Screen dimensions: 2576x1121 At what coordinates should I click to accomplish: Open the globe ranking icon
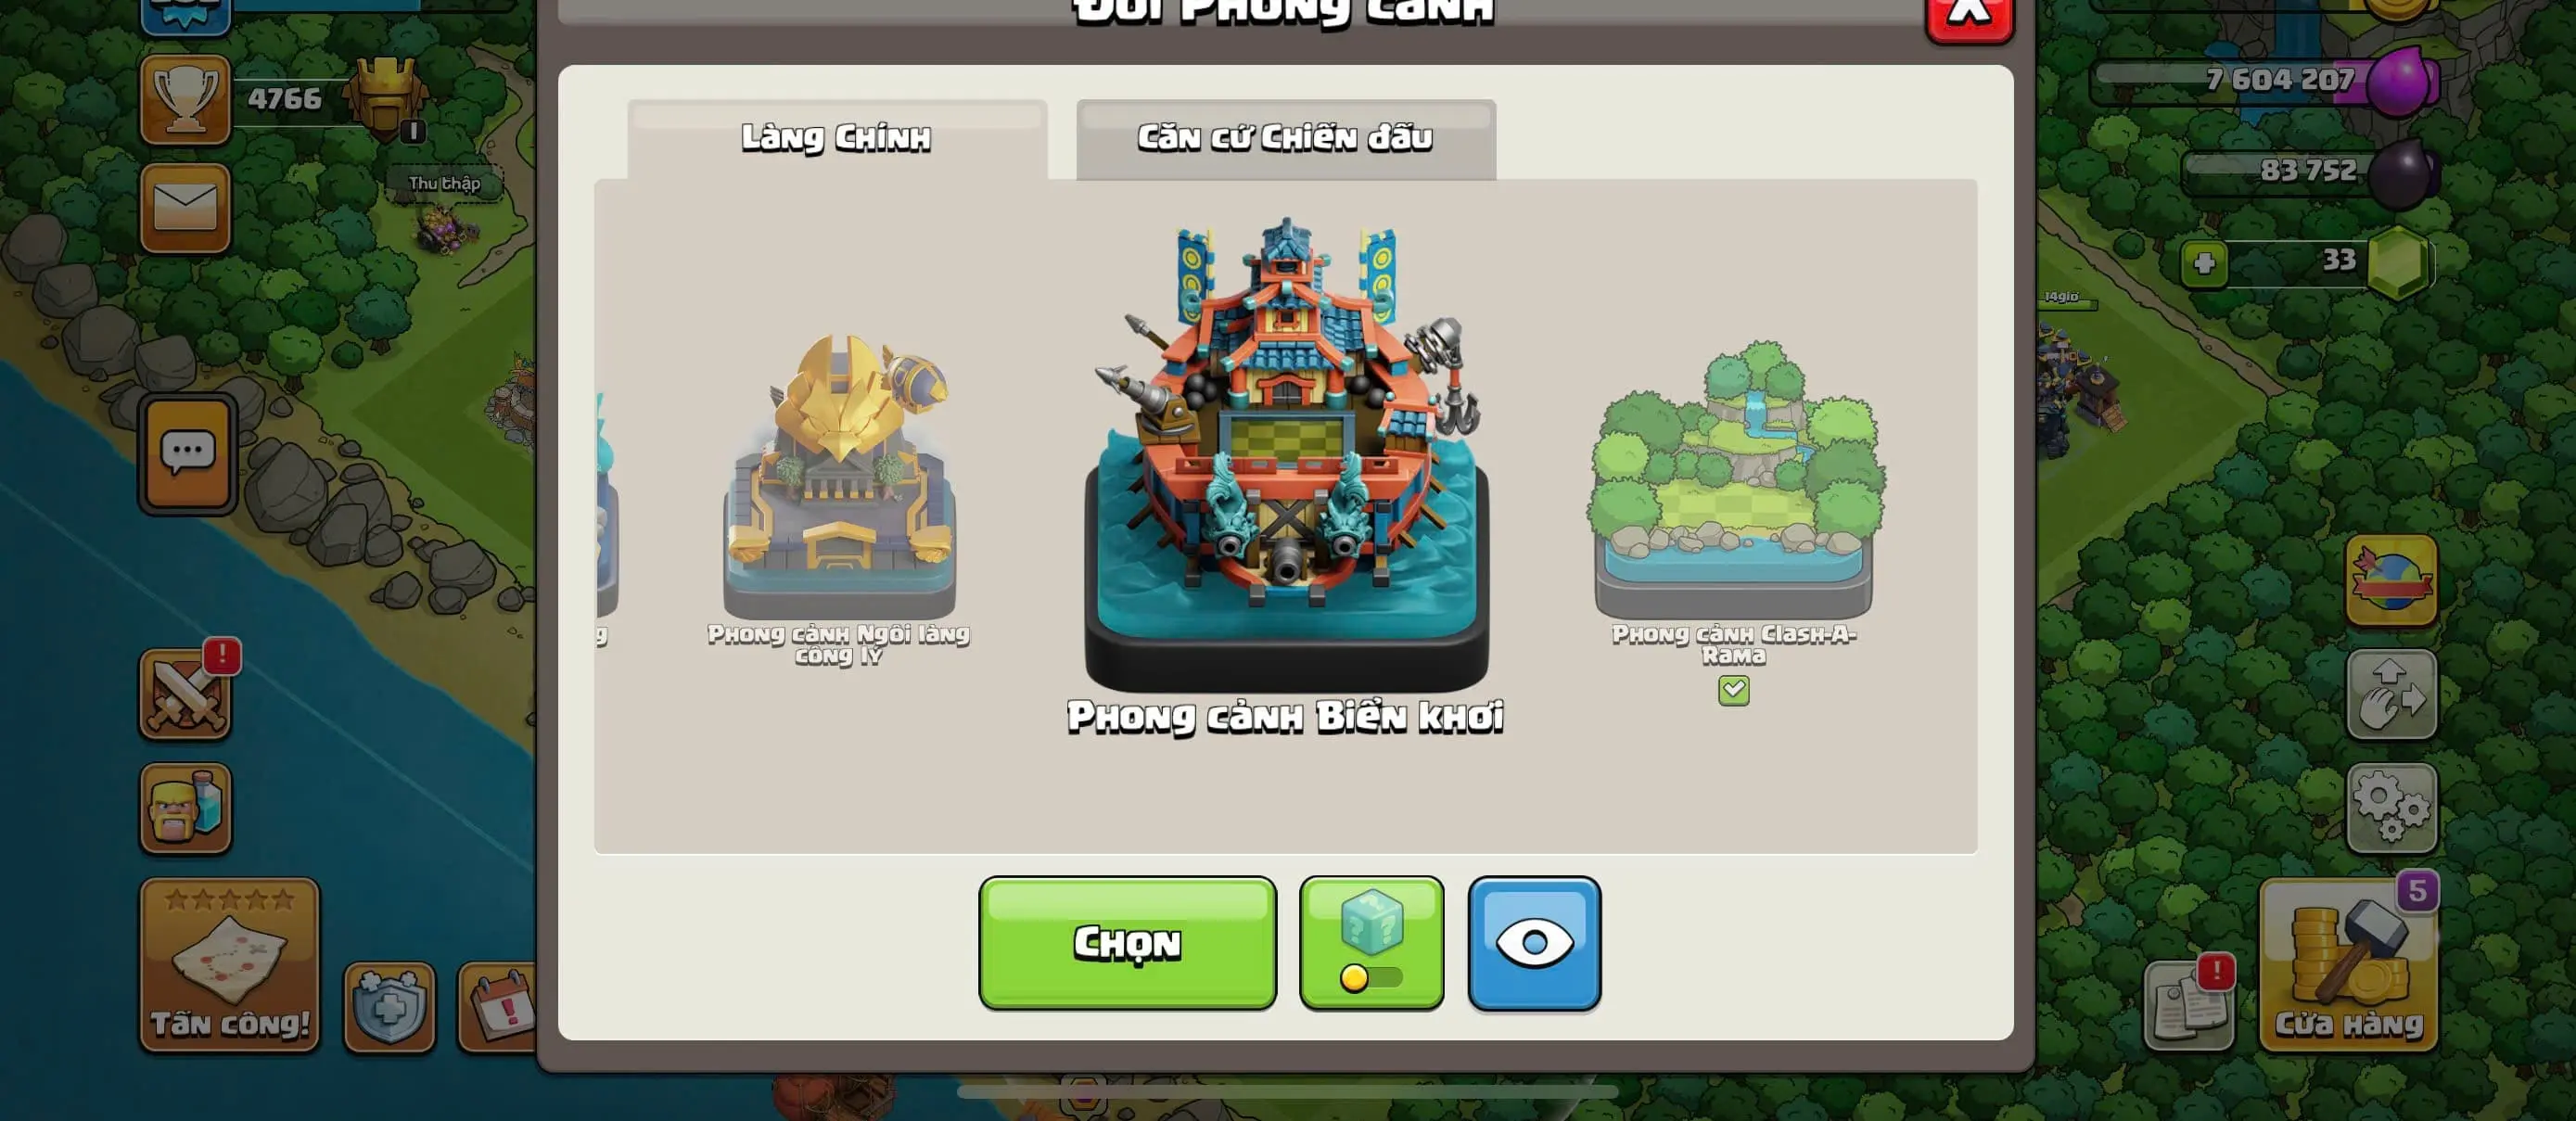2391,581
